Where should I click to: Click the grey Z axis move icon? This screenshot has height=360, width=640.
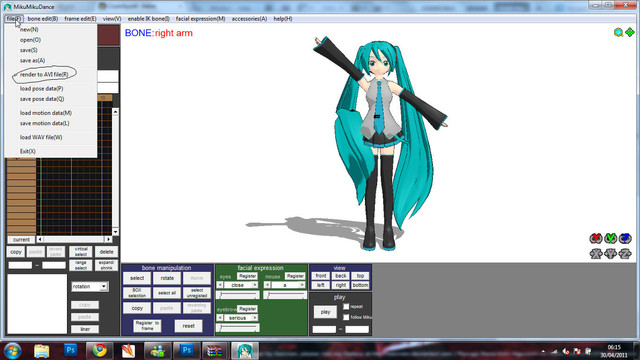tap(625, 254)
